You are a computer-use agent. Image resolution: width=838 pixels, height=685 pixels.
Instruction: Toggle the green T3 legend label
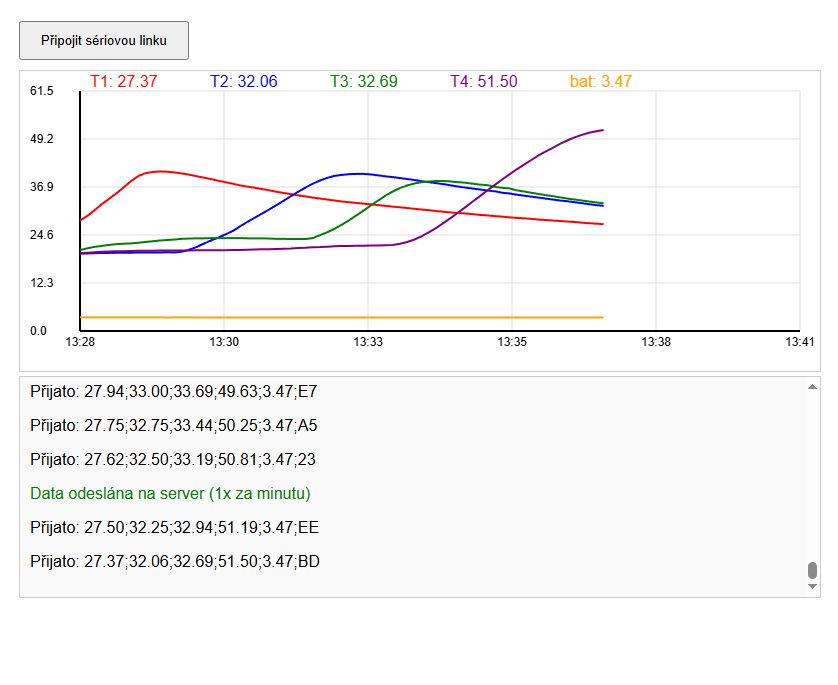[x=364, y=82]
